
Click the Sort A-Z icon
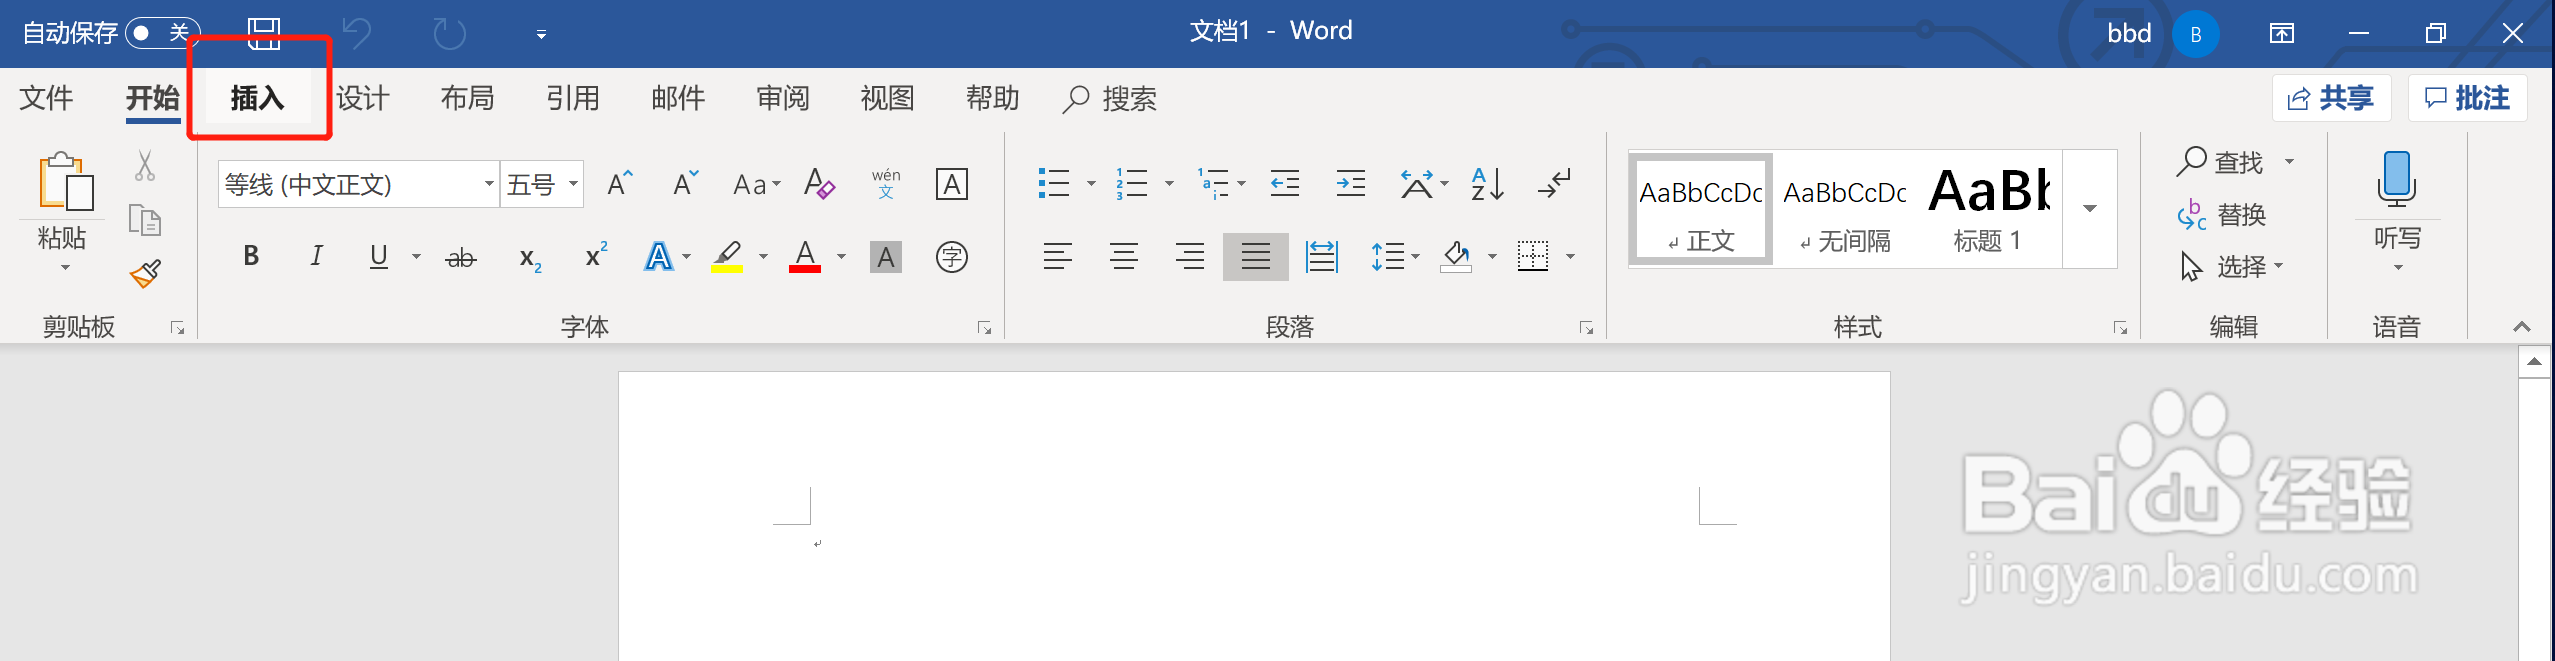coord(1487,183)
